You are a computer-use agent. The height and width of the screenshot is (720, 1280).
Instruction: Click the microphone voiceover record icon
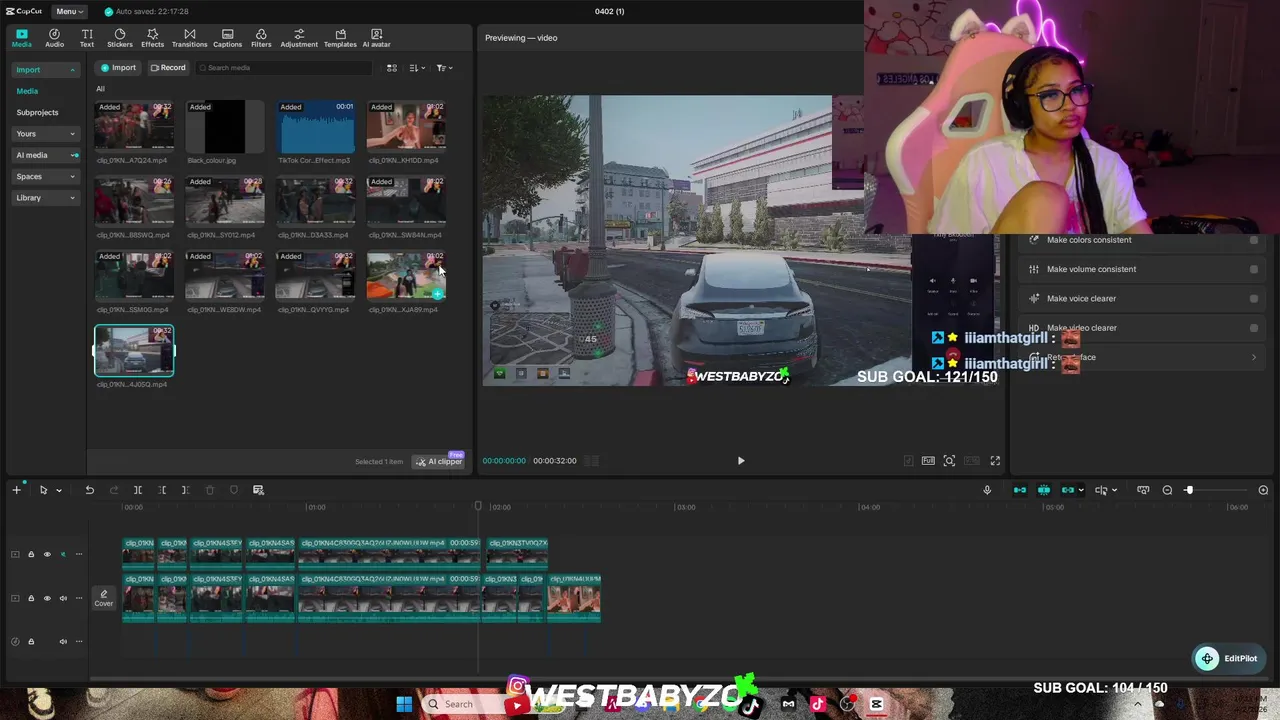click(987, 490)
